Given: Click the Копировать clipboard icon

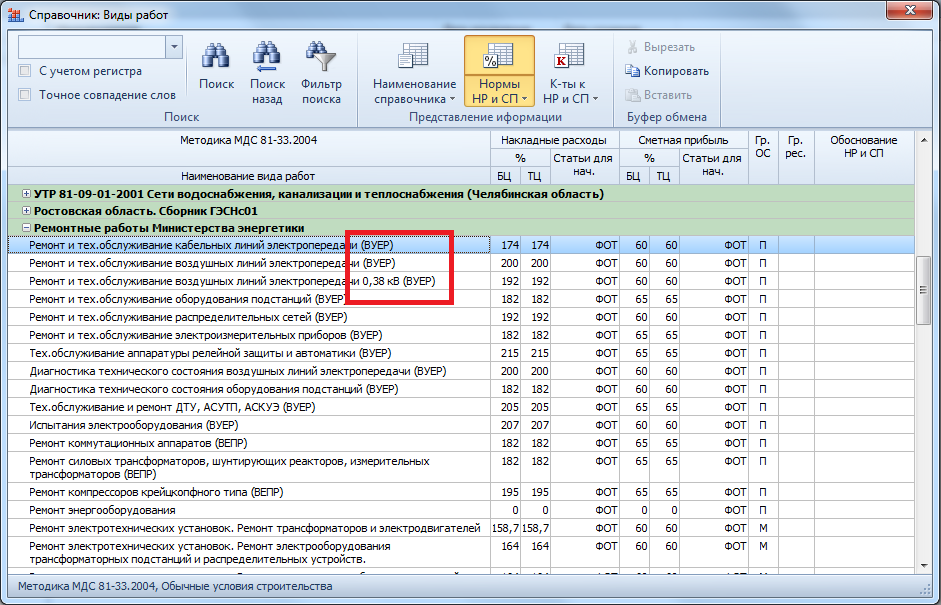Looking at the screenshot, I should click(633, 71).
